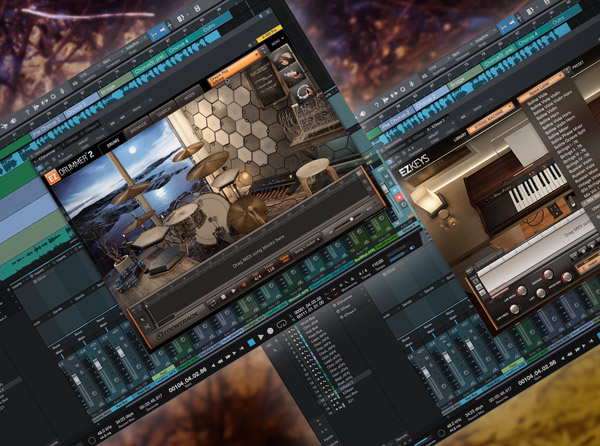Click the kick drum in the kit

[x=212, y=219]
